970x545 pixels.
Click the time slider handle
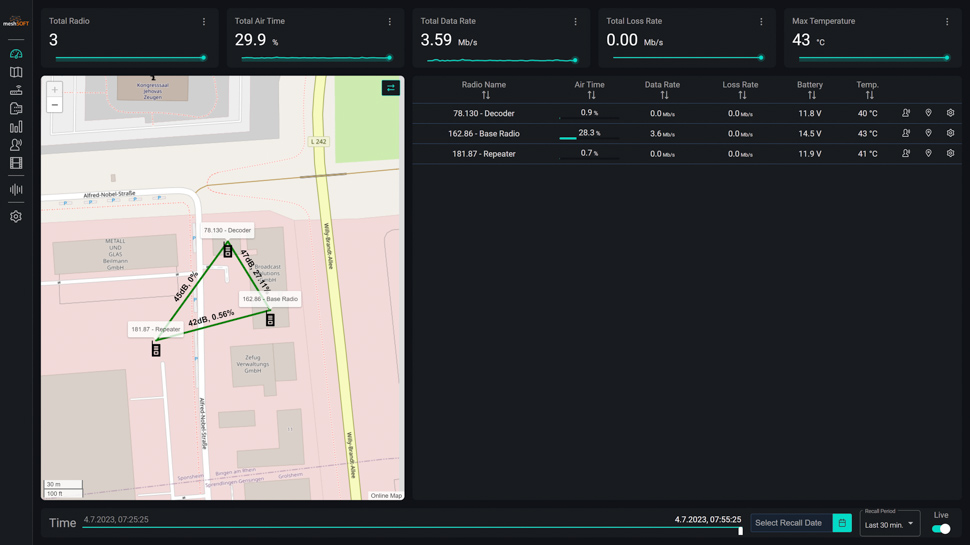coord(740,530)
